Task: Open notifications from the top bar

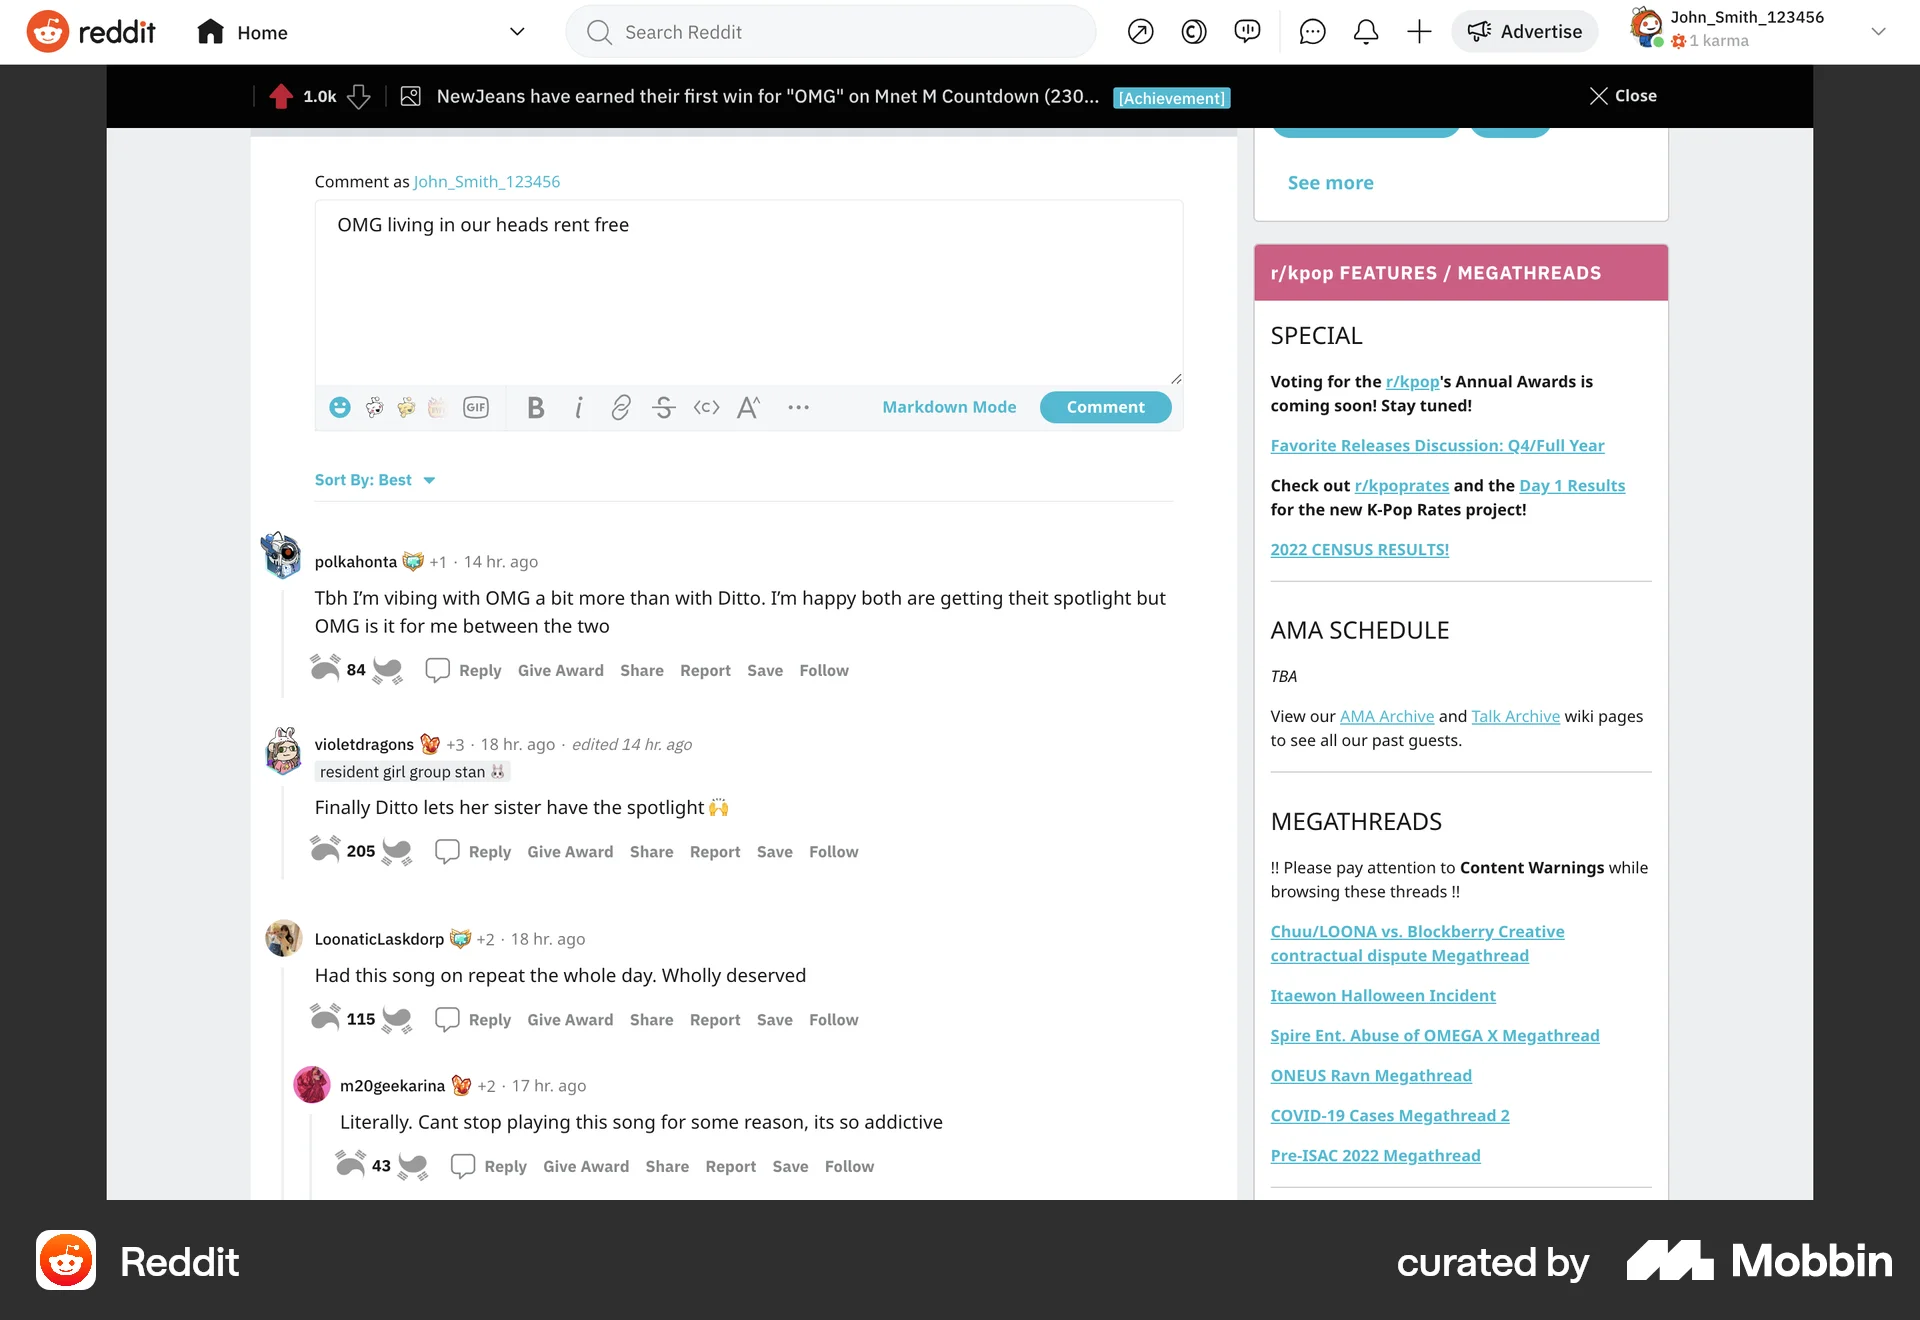Action: point(1365,31)
